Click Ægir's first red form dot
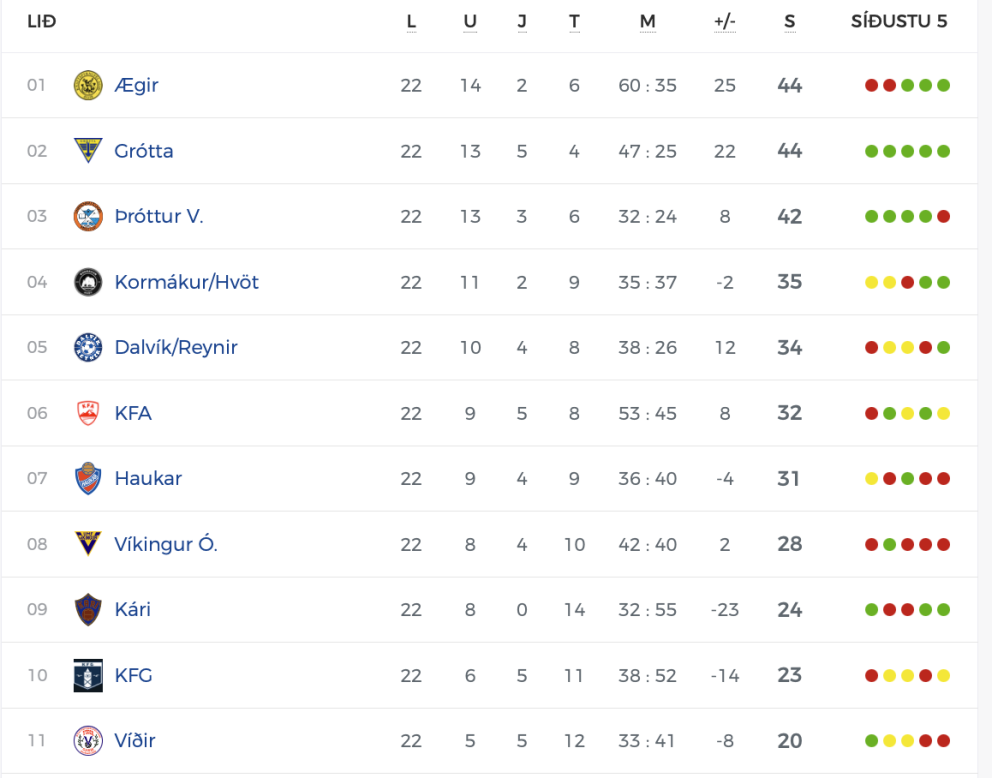The image size is (992, 778). [871, 85]
